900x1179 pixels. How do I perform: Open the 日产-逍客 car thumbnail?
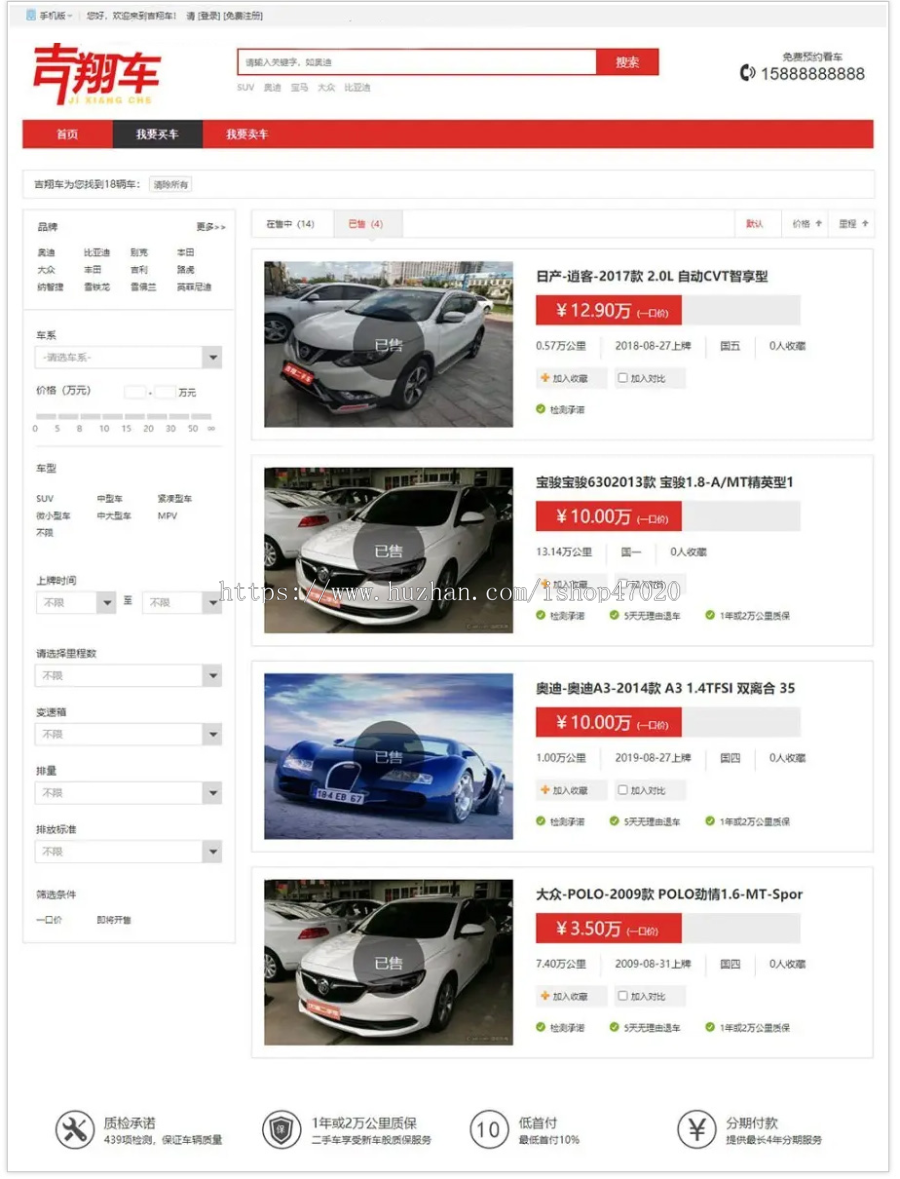point(389,344)
